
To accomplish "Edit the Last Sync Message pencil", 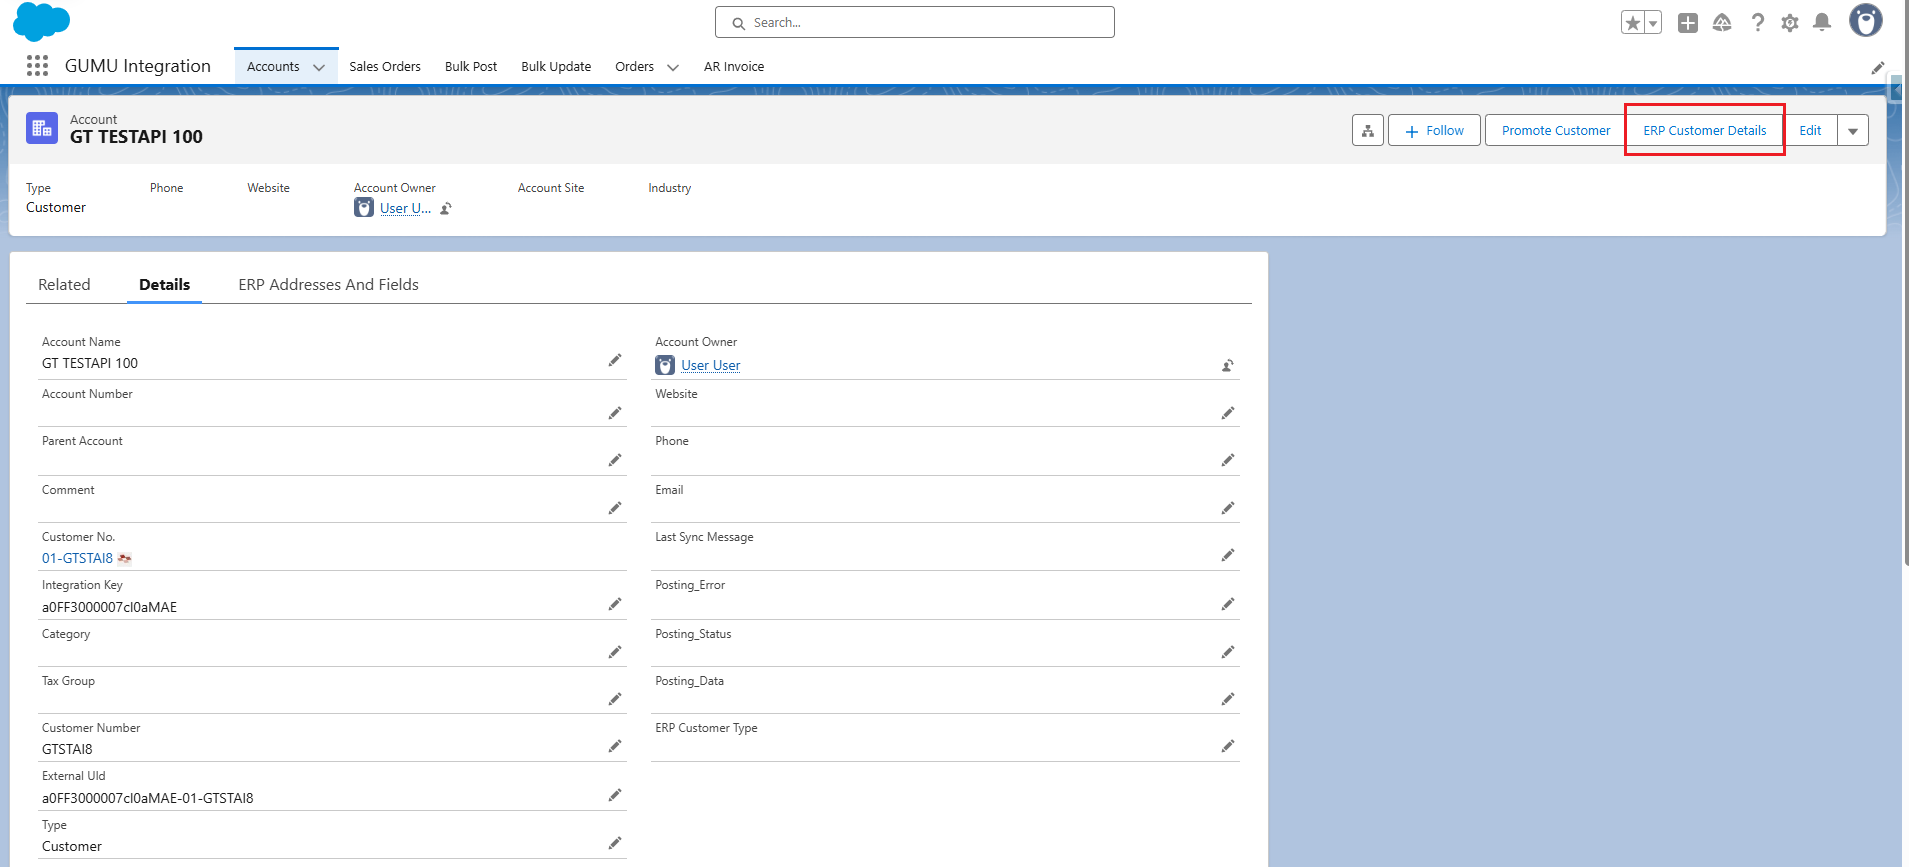I will point(1228,555).
